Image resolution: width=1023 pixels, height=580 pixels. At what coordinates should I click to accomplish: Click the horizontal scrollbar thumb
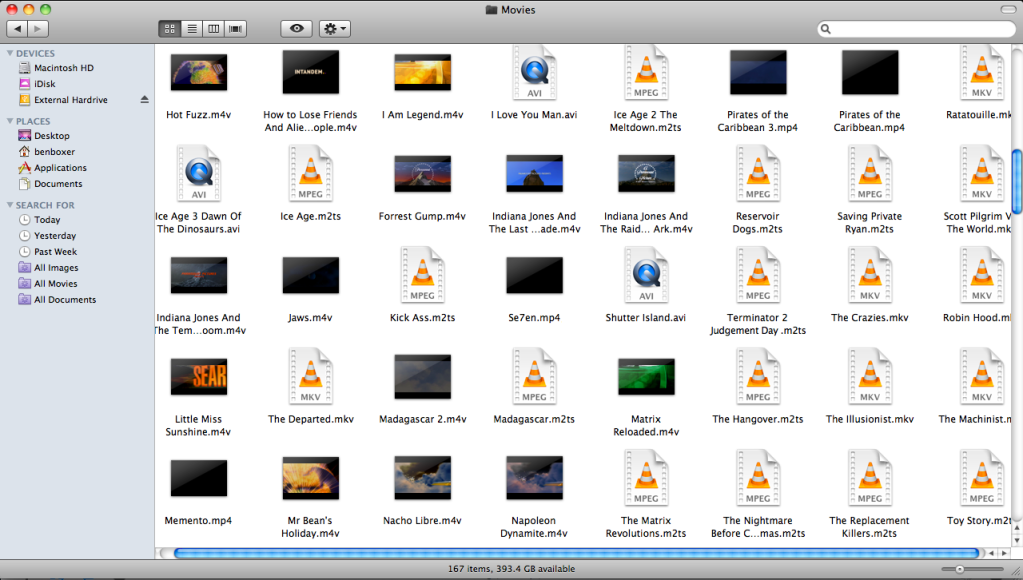tap(577, 553)
